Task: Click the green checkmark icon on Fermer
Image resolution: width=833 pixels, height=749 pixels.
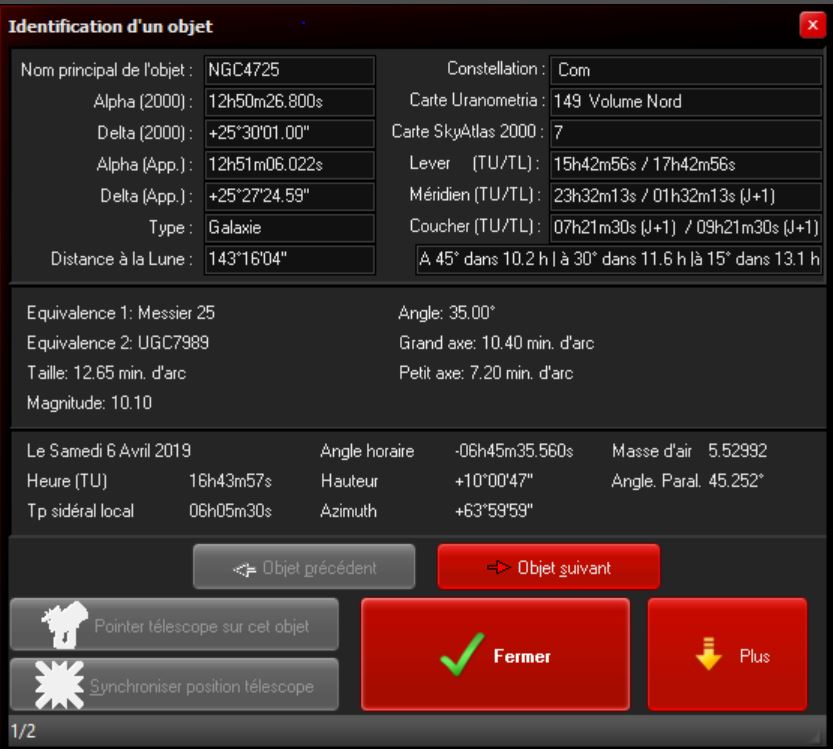Action: click(x=460, y=656)
